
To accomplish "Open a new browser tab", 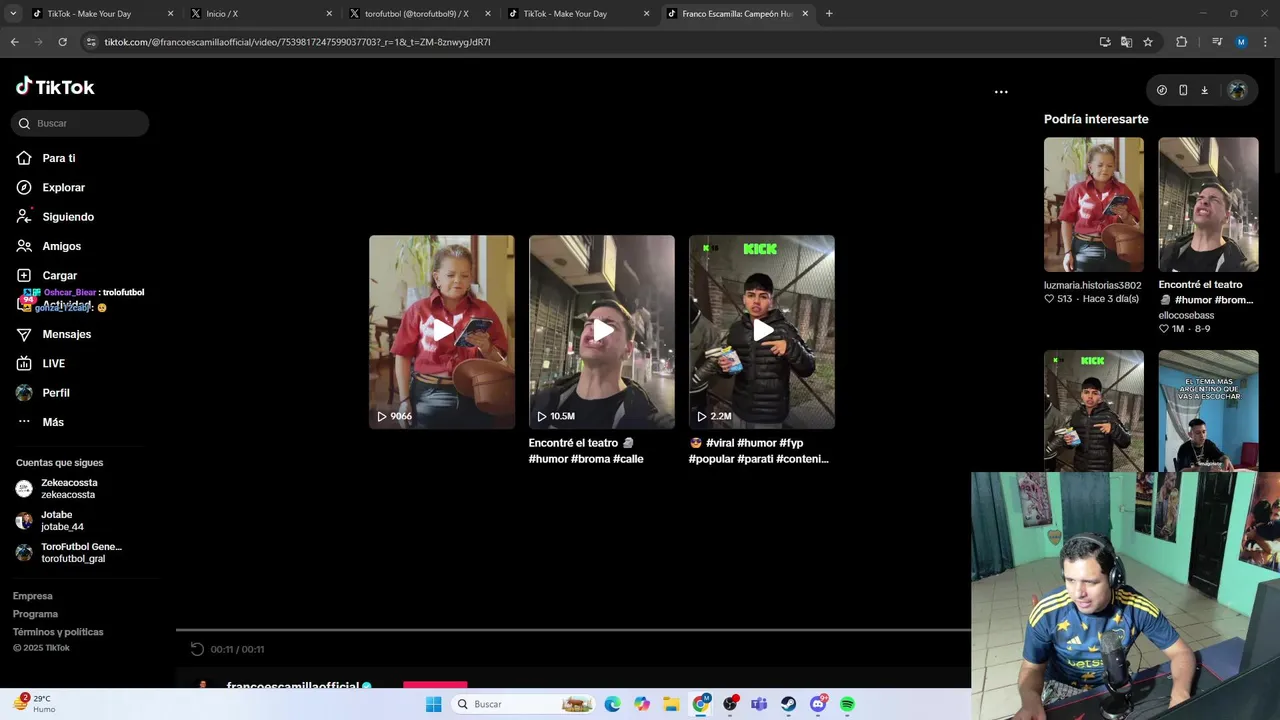I will coord(829,14).
